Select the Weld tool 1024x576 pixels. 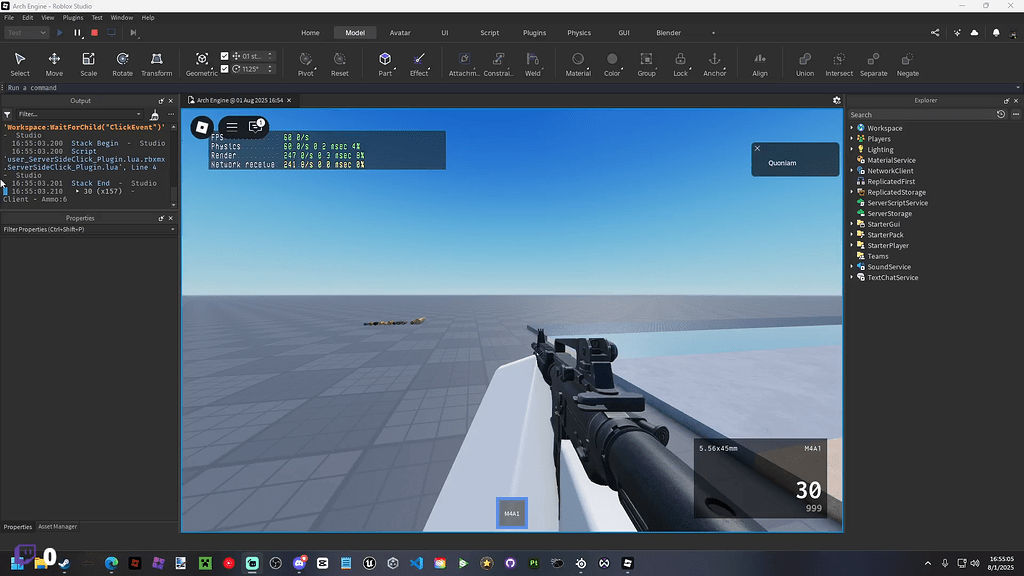[x=533, y=62]
